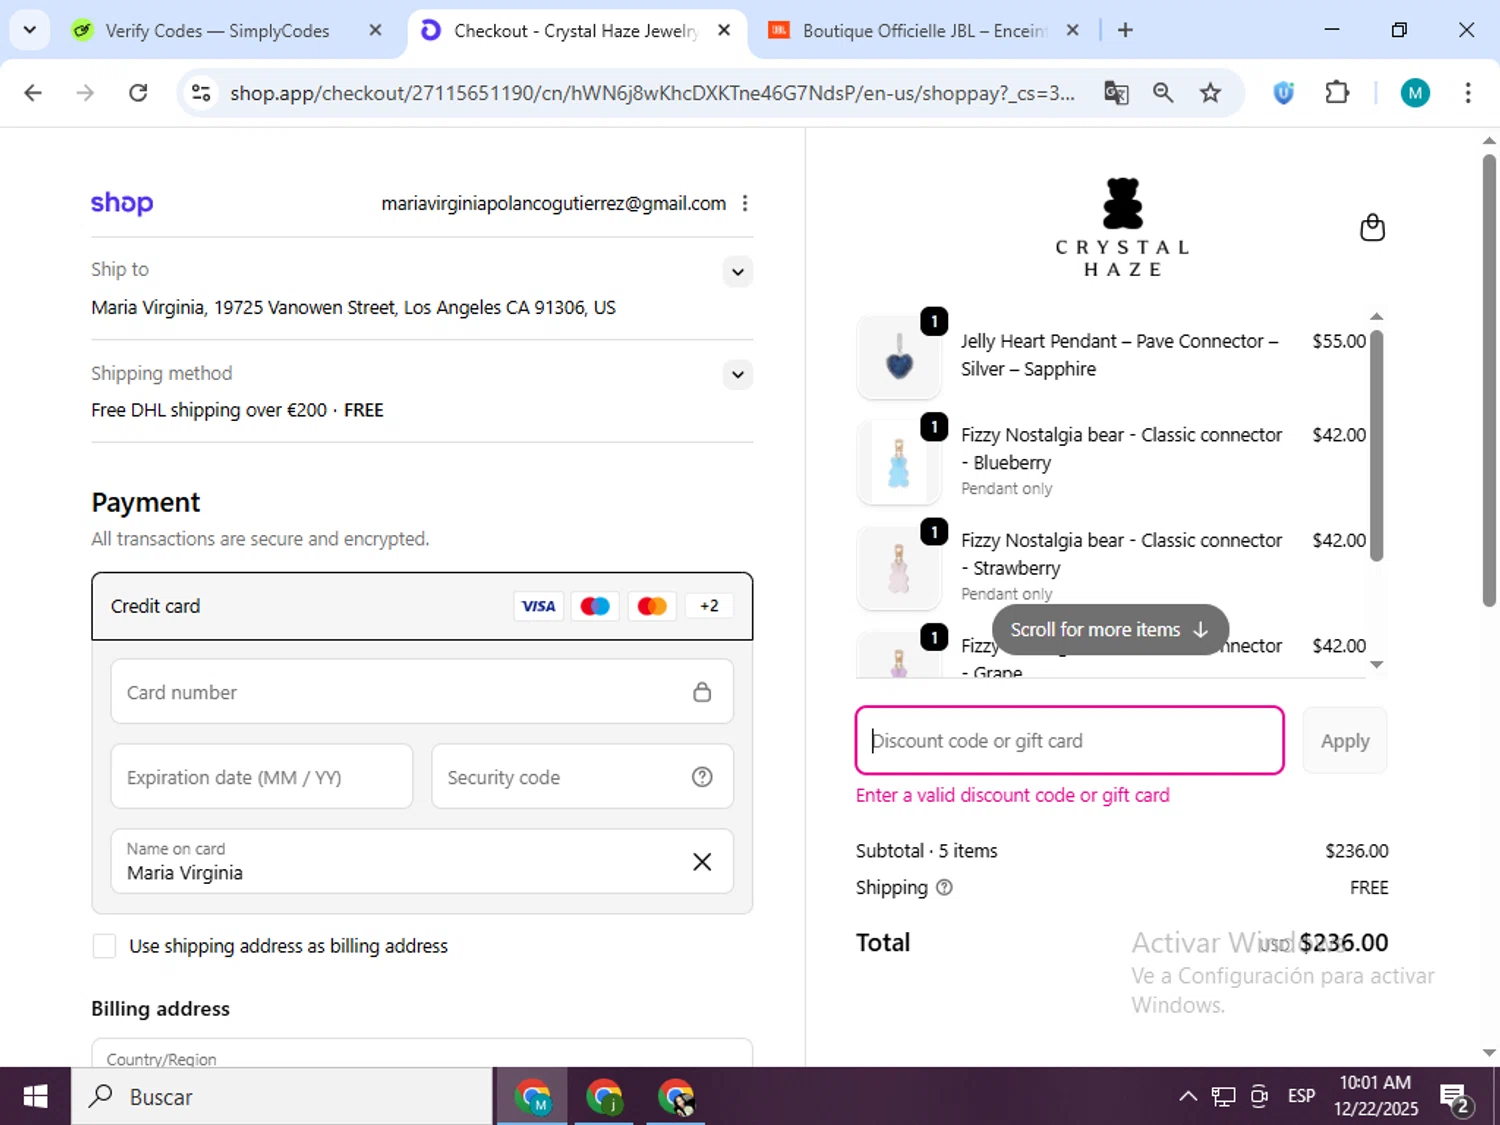This screenshot has width=1500, height=1125.
Task: Open Jelly Heart Pendant product thumbnail
Action: pos(899,357)
